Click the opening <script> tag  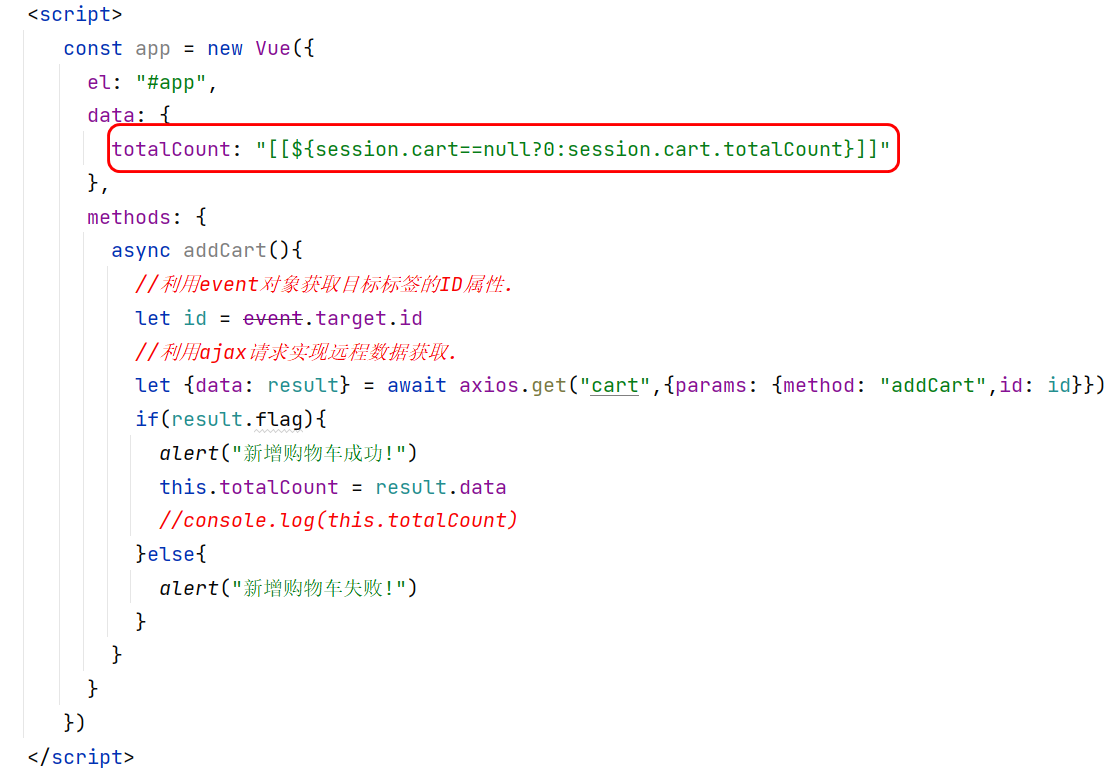[x=75, y=14]
